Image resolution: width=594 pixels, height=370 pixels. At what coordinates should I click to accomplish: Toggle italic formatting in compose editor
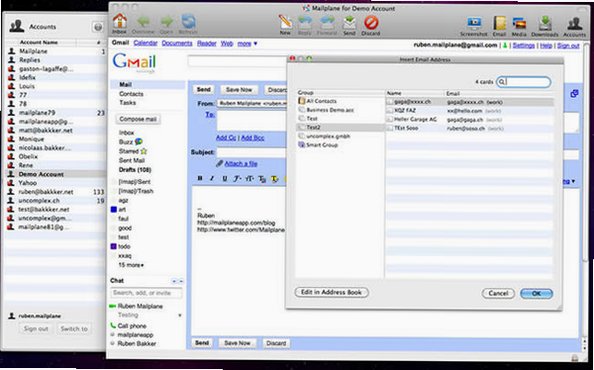[212, 179]
